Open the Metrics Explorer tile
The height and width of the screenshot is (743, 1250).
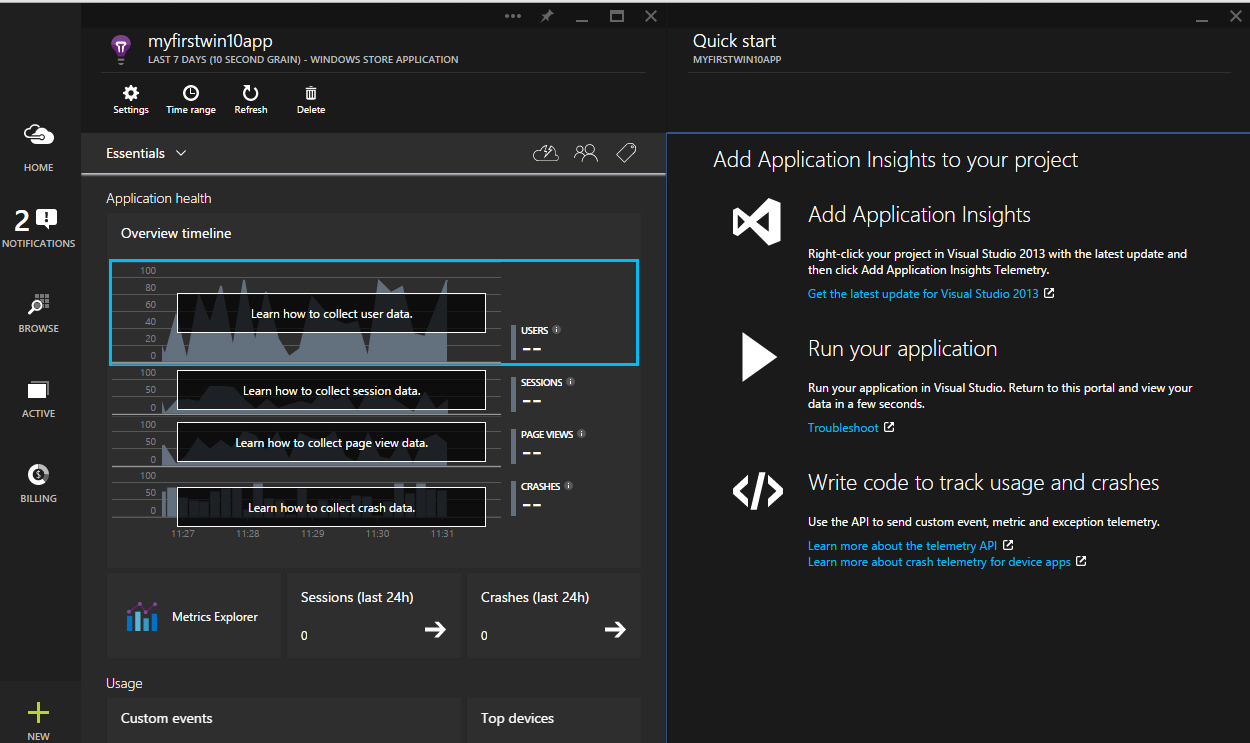(194, 616)
